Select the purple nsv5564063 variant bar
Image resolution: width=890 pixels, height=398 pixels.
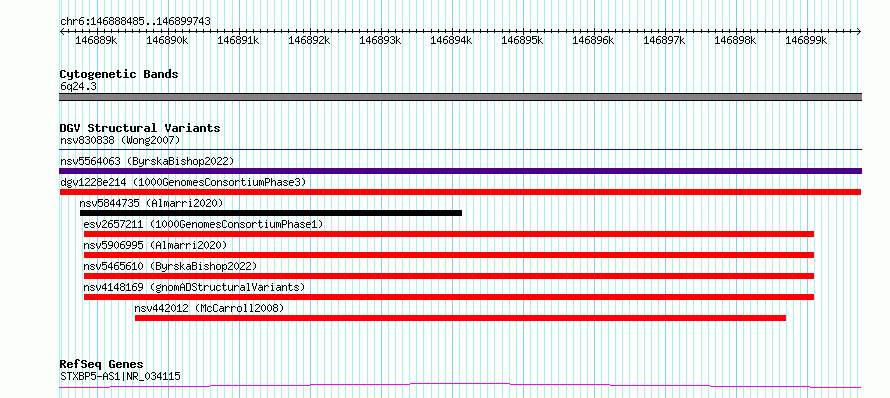(460, 171)
